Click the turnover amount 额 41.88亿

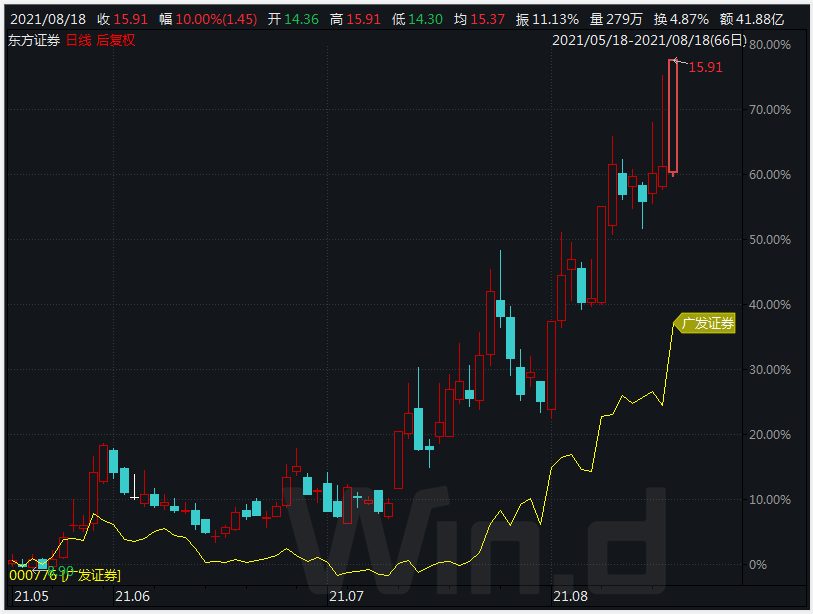click(752, 20)
